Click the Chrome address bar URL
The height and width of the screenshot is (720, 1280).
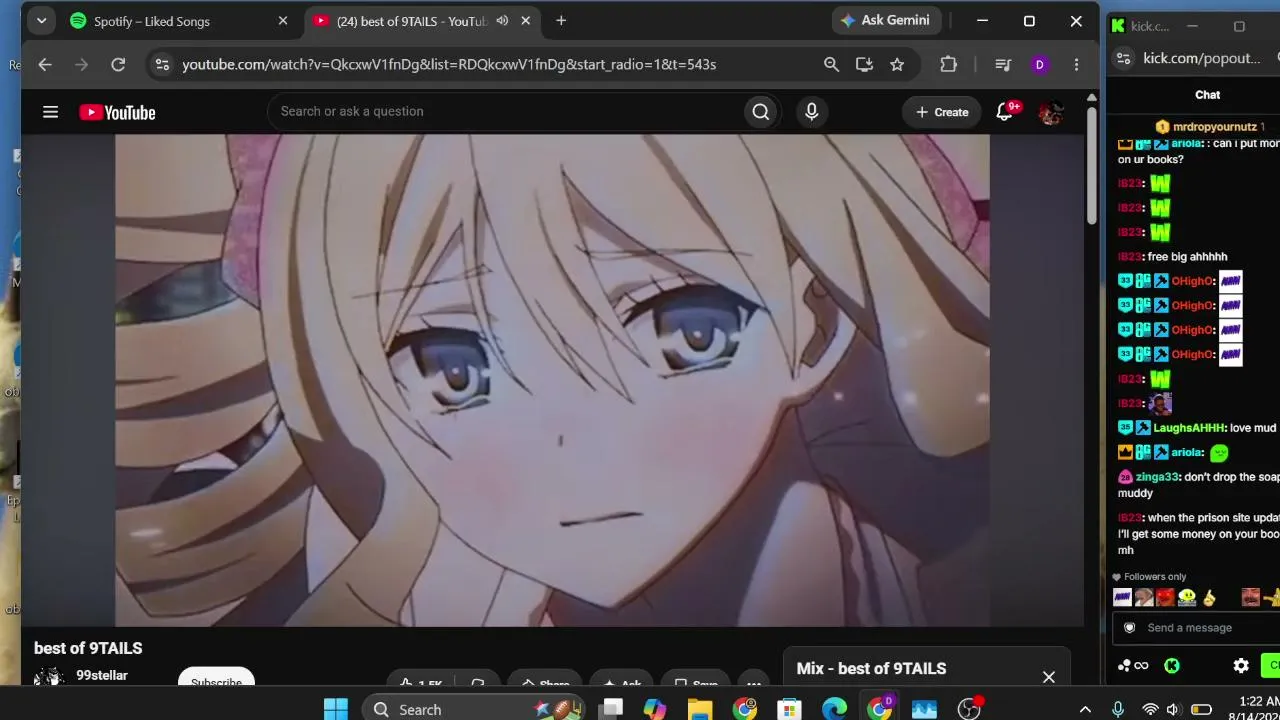click(x=449, y=64)
